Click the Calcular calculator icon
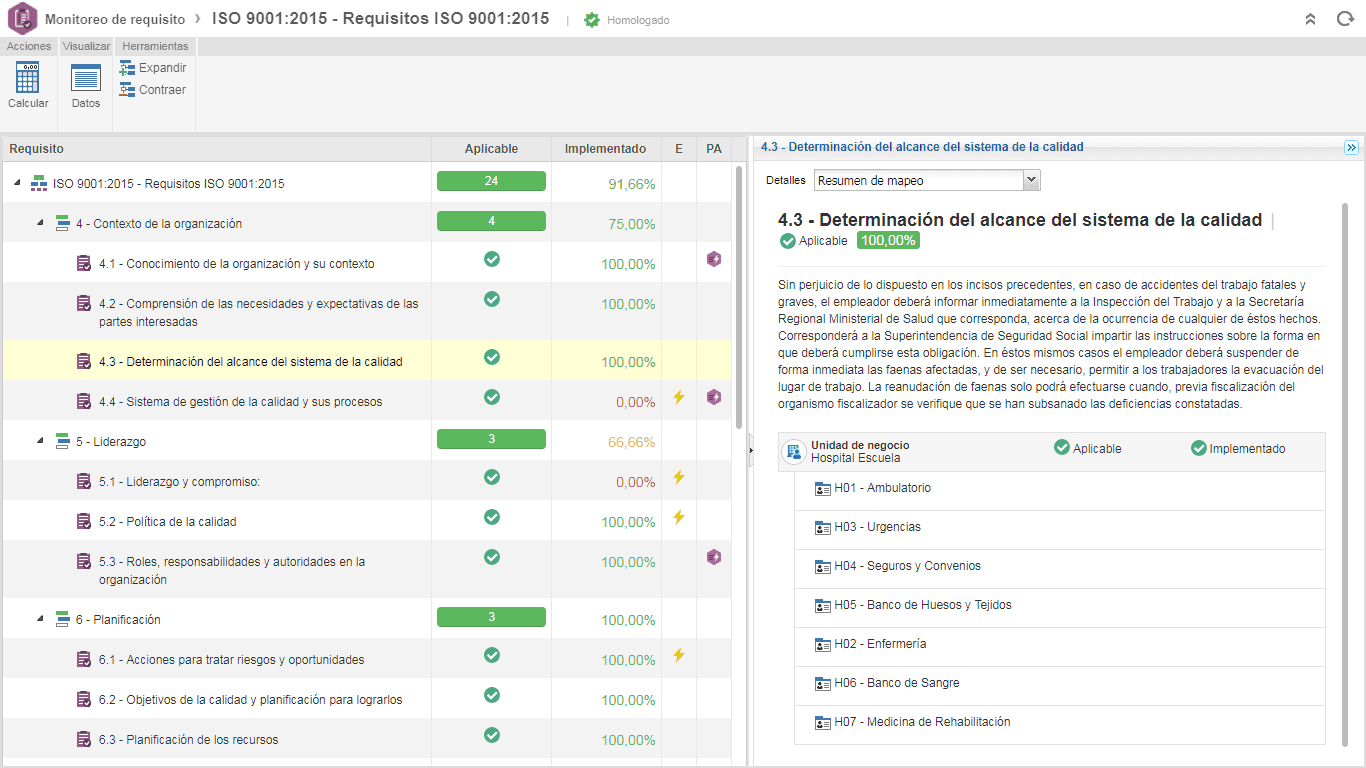 (28, 78)
